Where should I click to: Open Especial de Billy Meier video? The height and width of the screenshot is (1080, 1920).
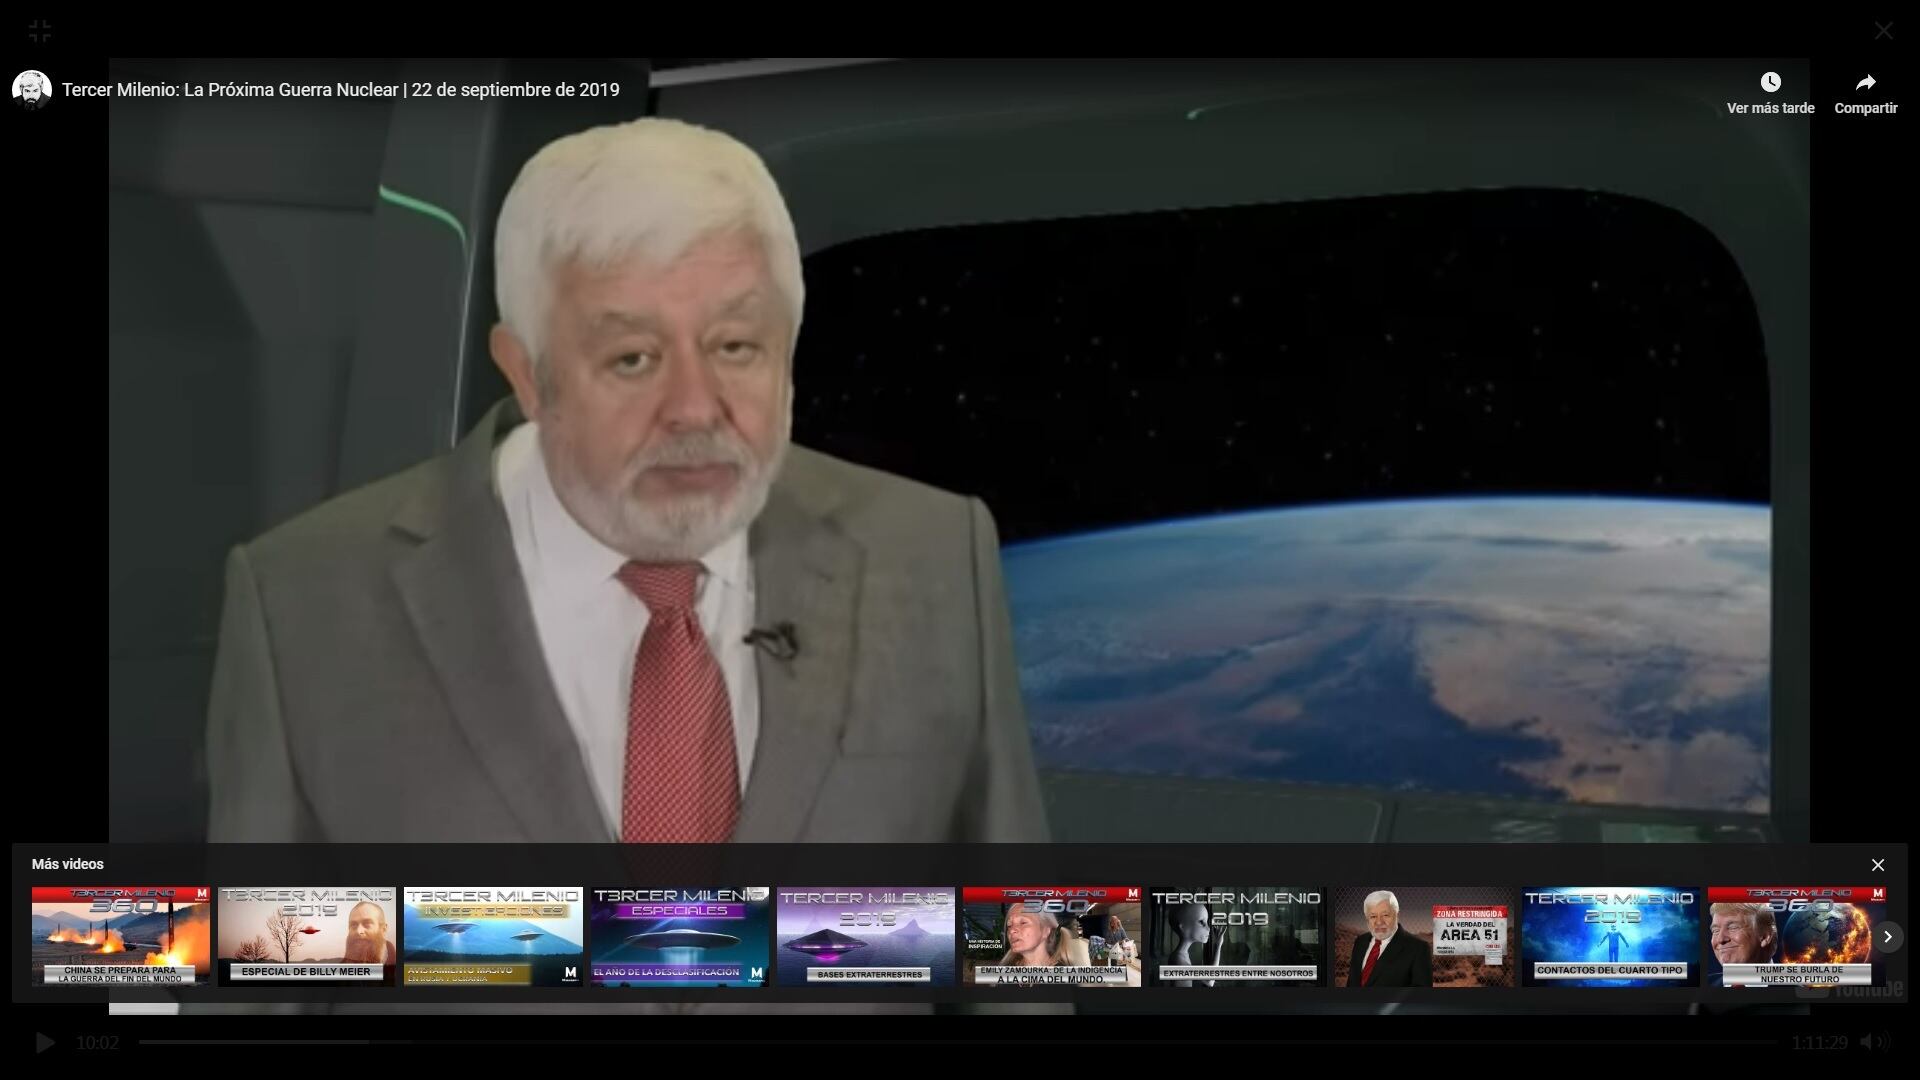[307, 936]
